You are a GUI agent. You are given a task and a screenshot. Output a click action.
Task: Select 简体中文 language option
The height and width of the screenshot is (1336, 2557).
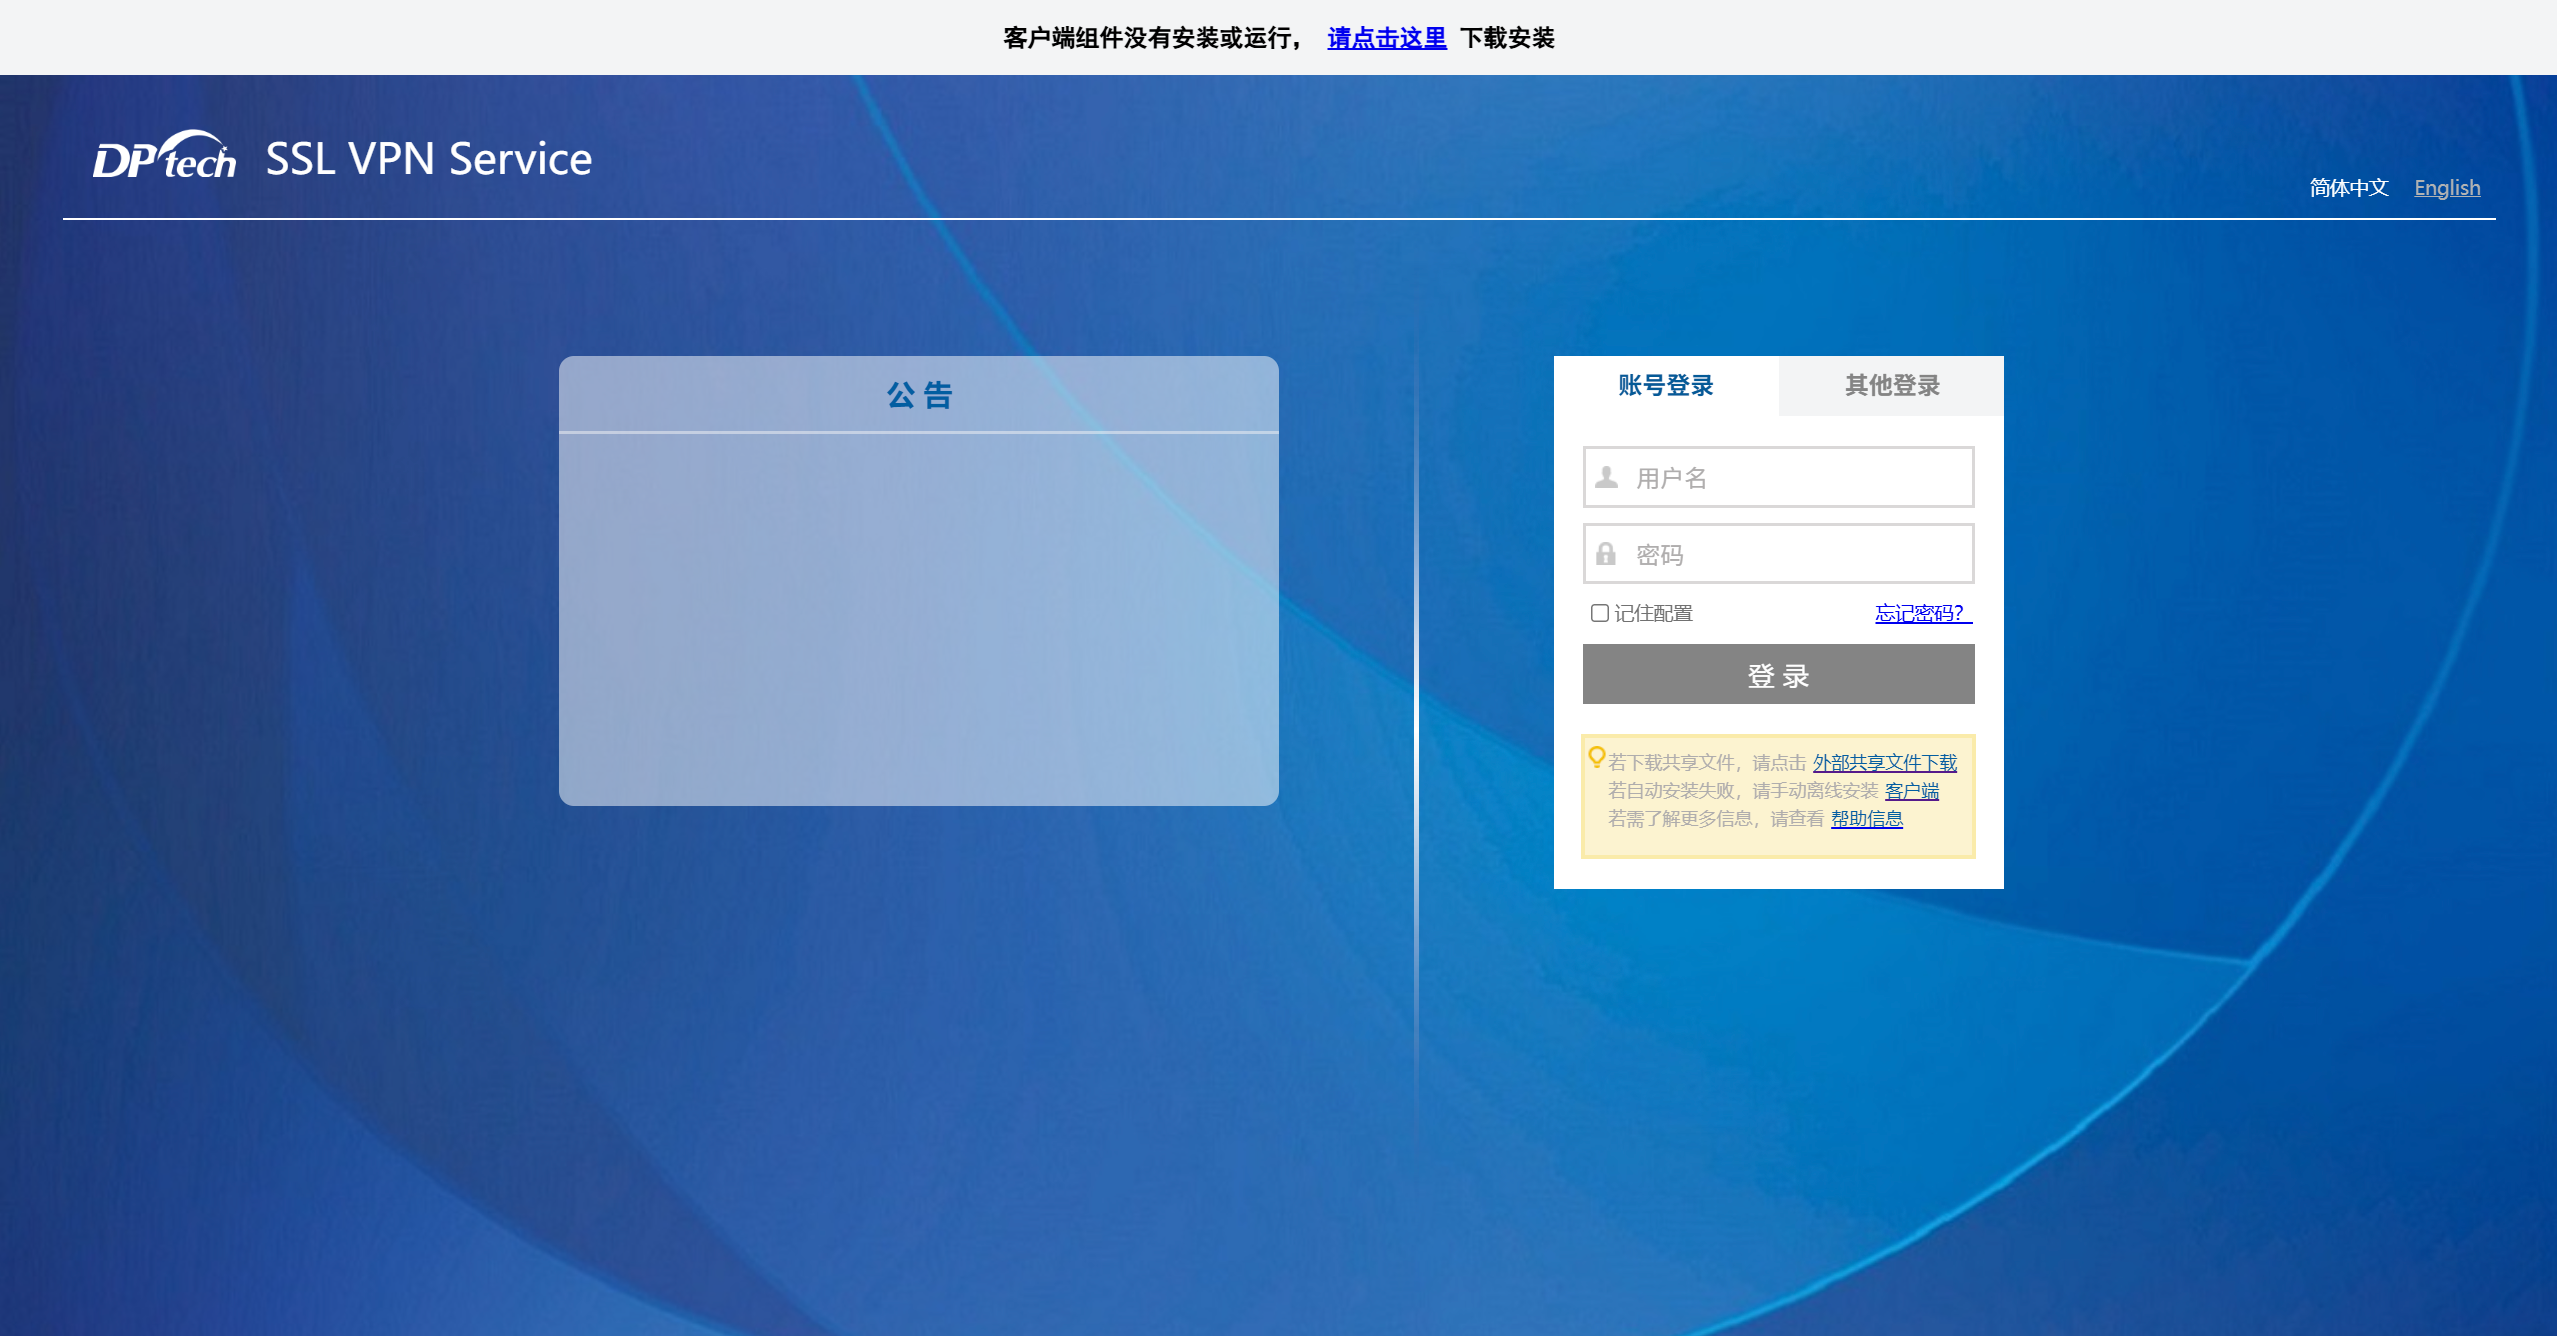[x=2348, y=188]
